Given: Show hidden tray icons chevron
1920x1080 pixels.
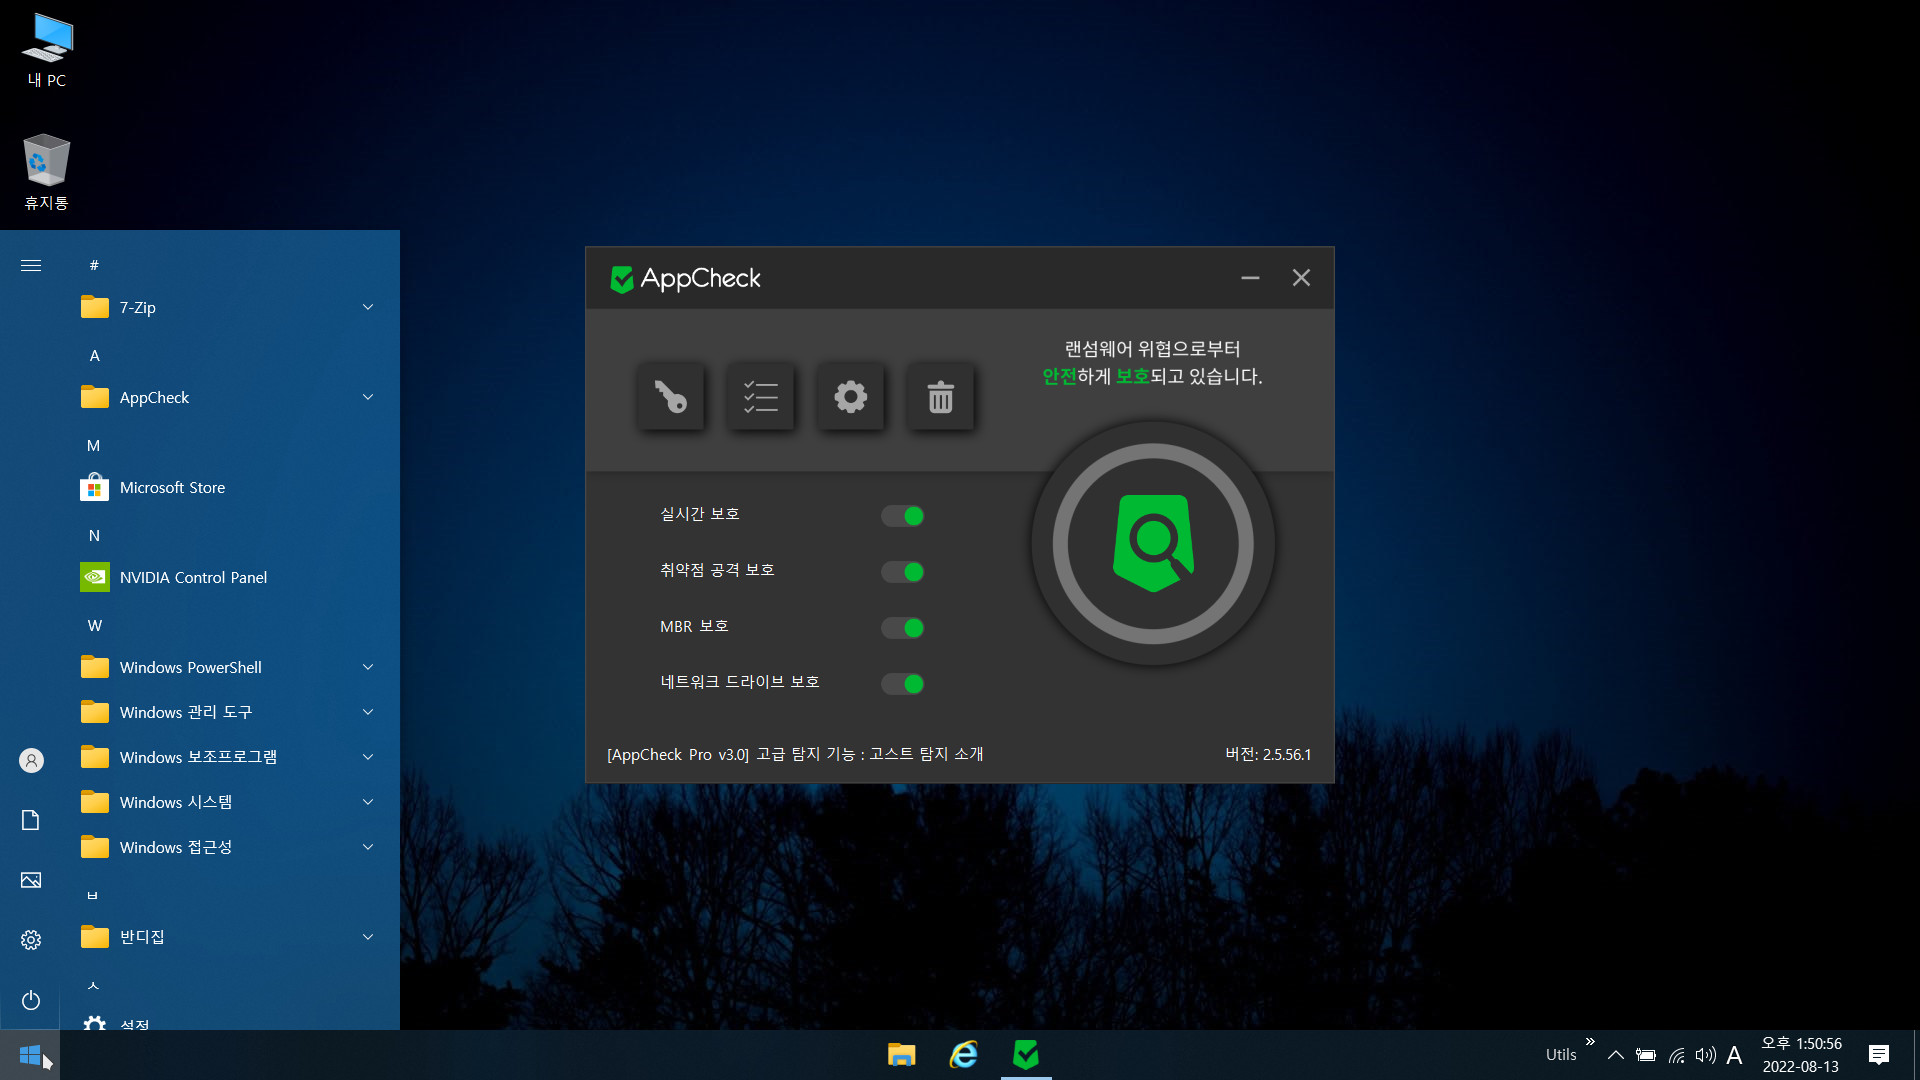Looking at the screenshot, I should click(1615, 1055).
